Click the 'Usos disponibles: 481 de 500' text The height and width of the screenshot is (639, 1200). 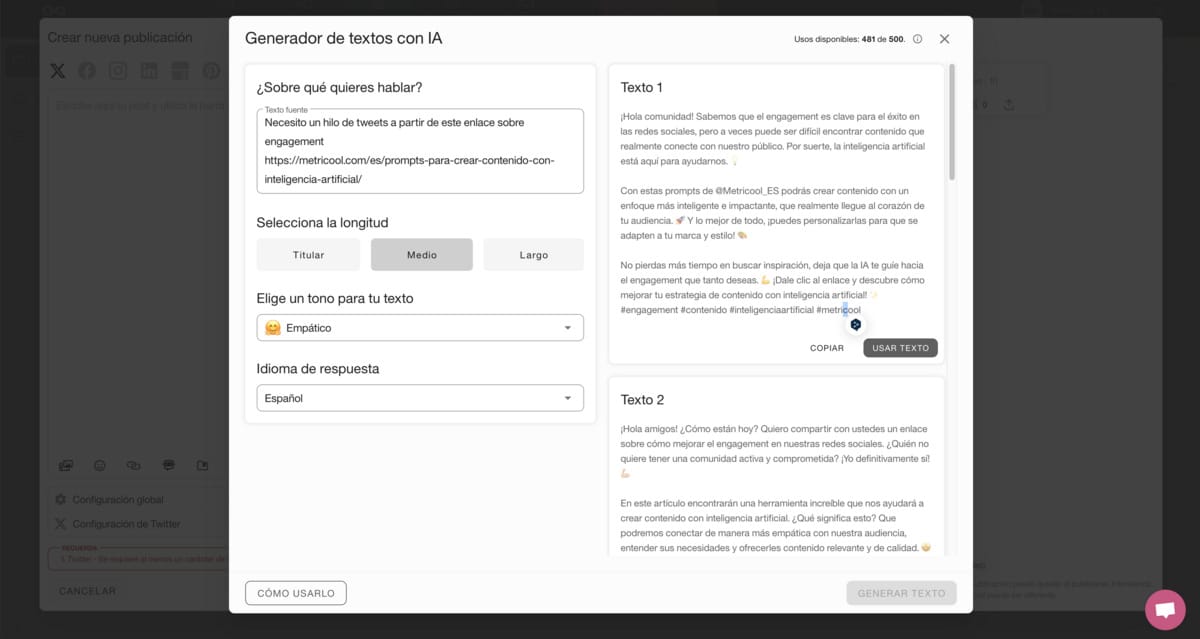(850, 39)
